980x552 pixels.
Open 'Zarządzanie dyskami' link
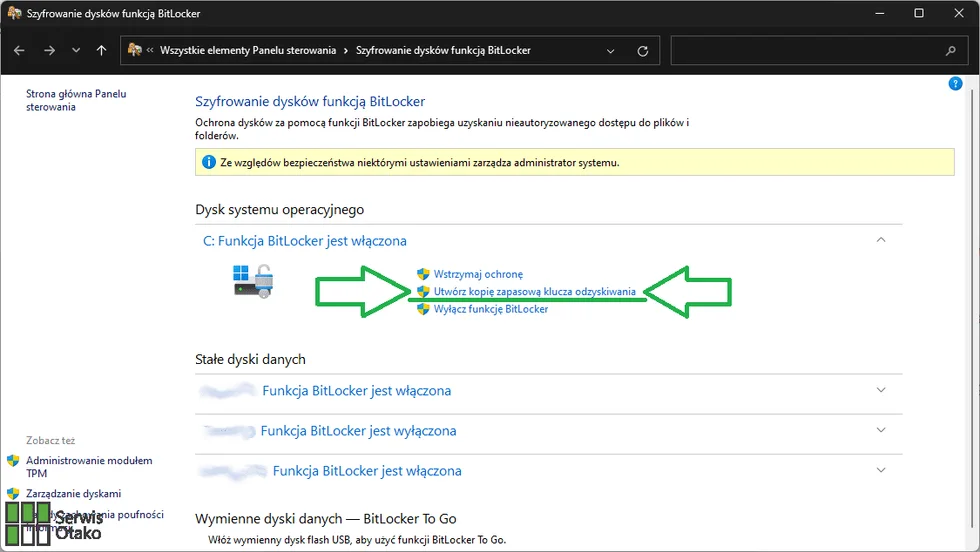click(x=73, y=494)
